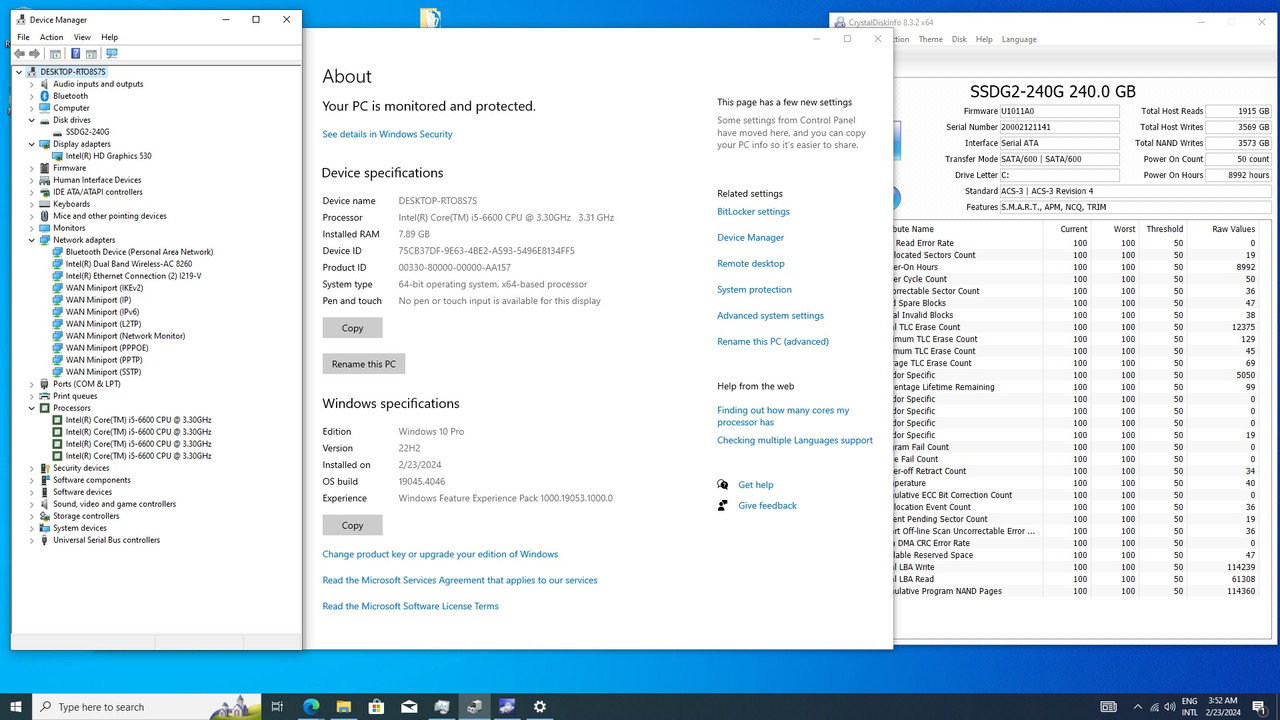
Task: Select the SSDG2-240G disk drive entry
Action: pos(87,132)
